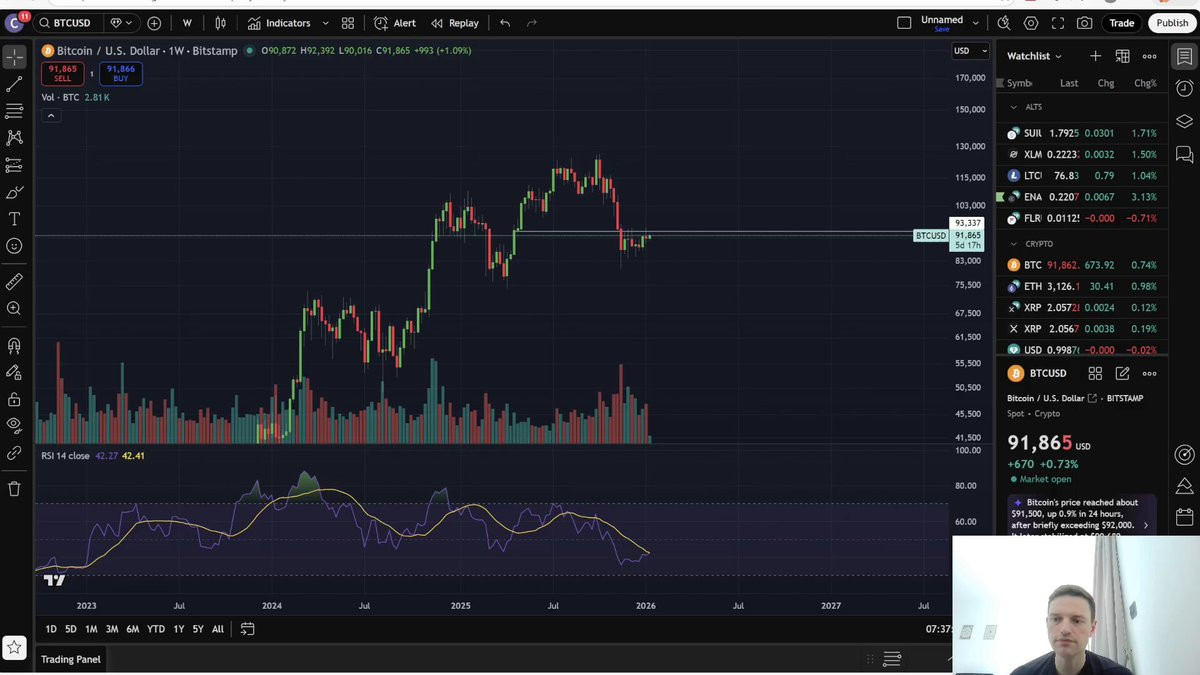Add symbol to watchlist plus icon

tap(1095, 56)
